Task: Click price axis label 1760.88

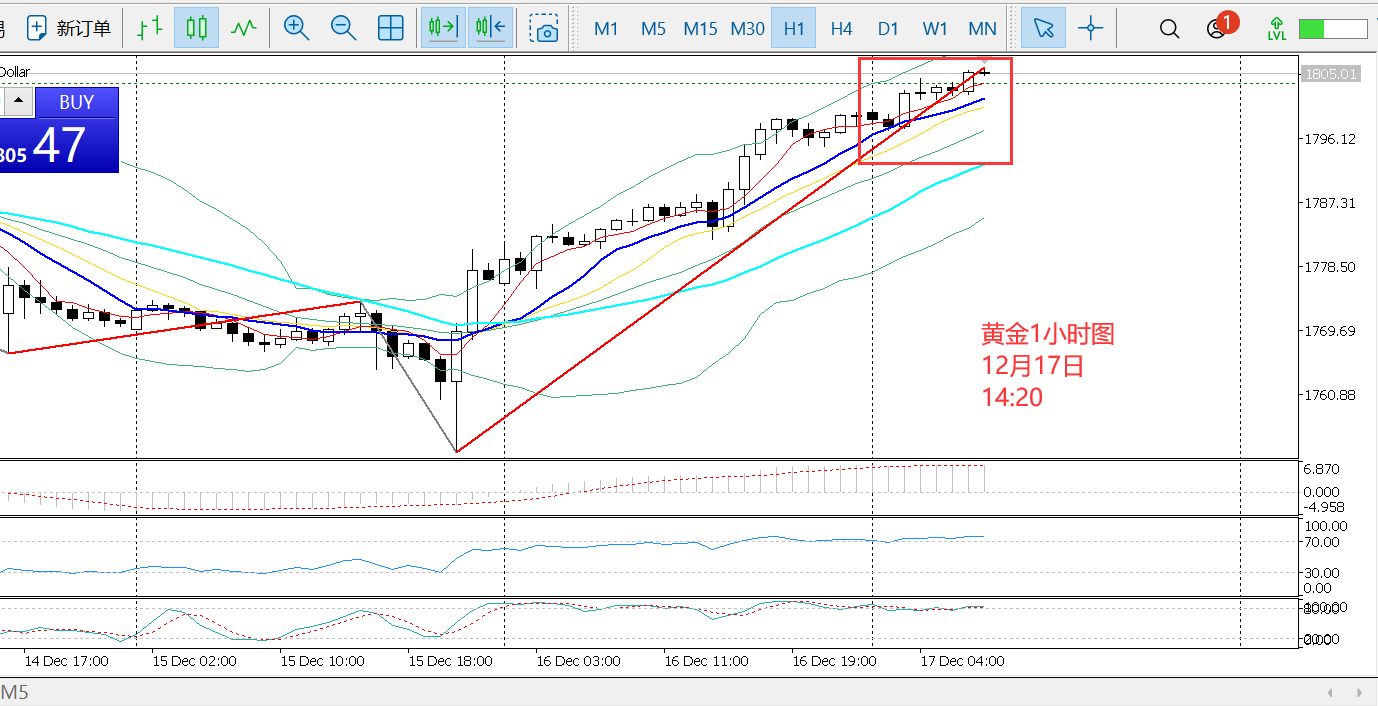Action: click(1330, 395)
